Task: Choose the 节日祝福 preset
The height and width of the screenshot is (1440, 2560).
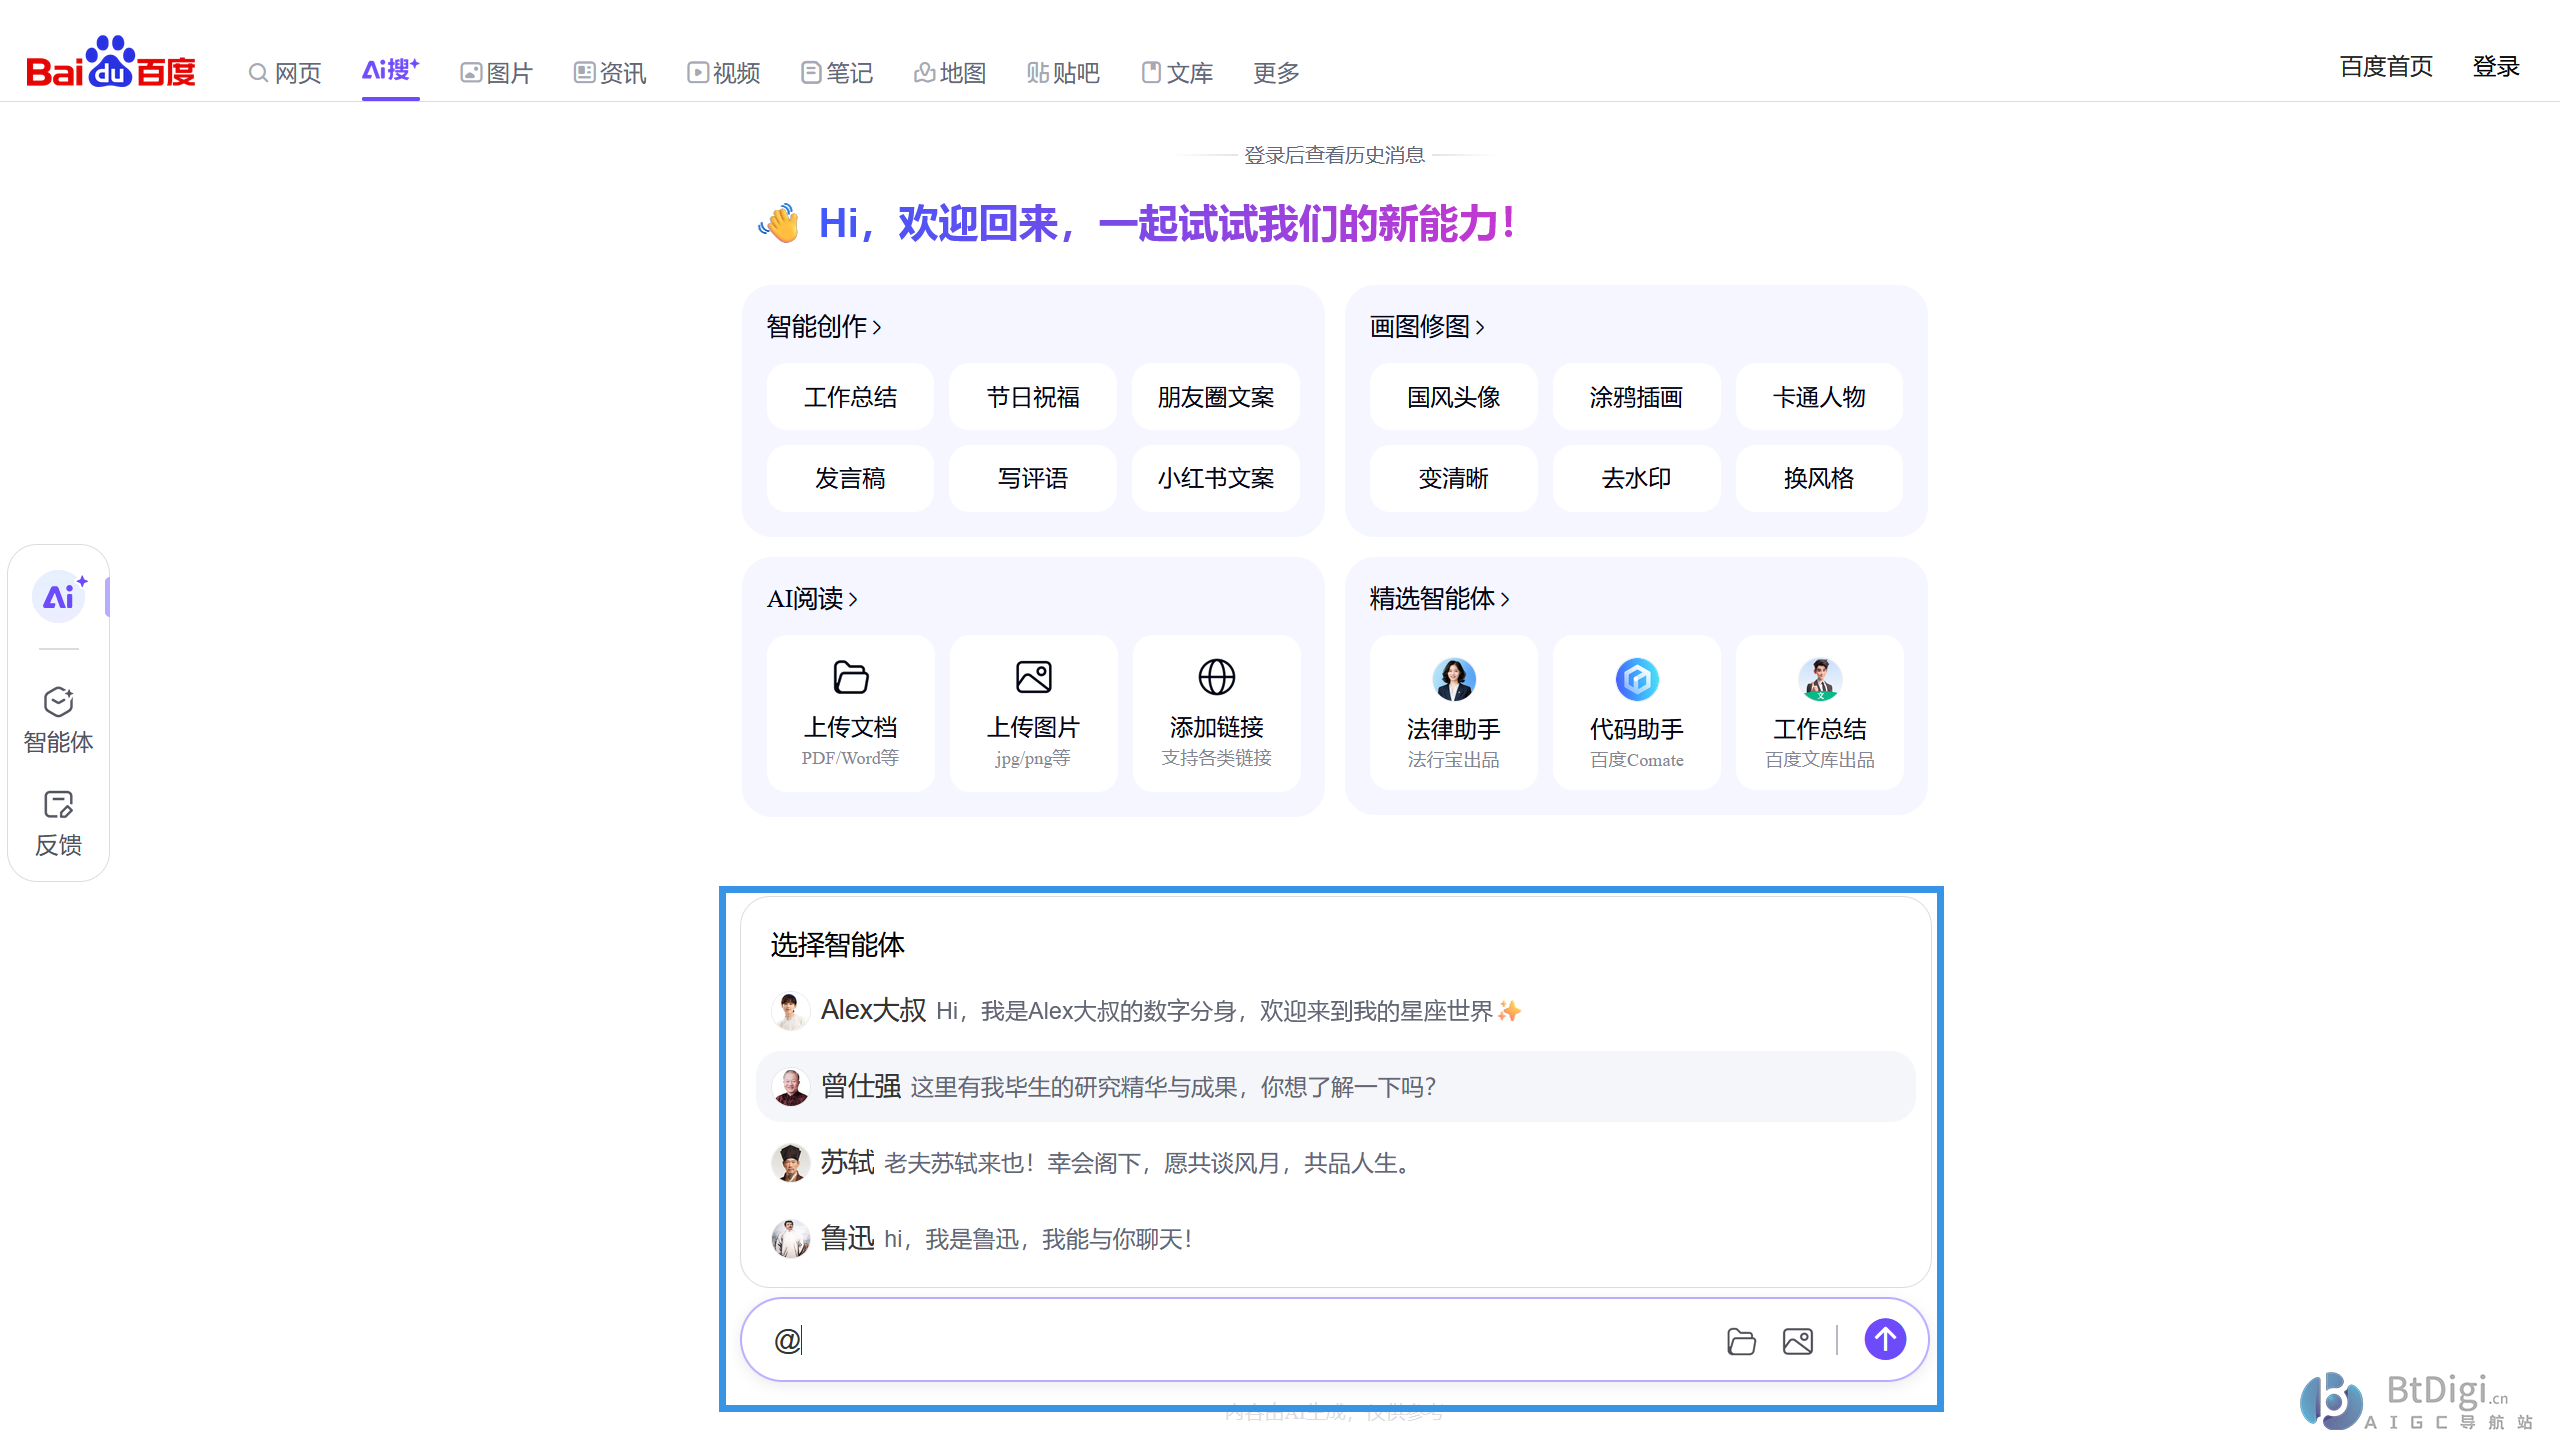Action: [x=1033, y=397]
